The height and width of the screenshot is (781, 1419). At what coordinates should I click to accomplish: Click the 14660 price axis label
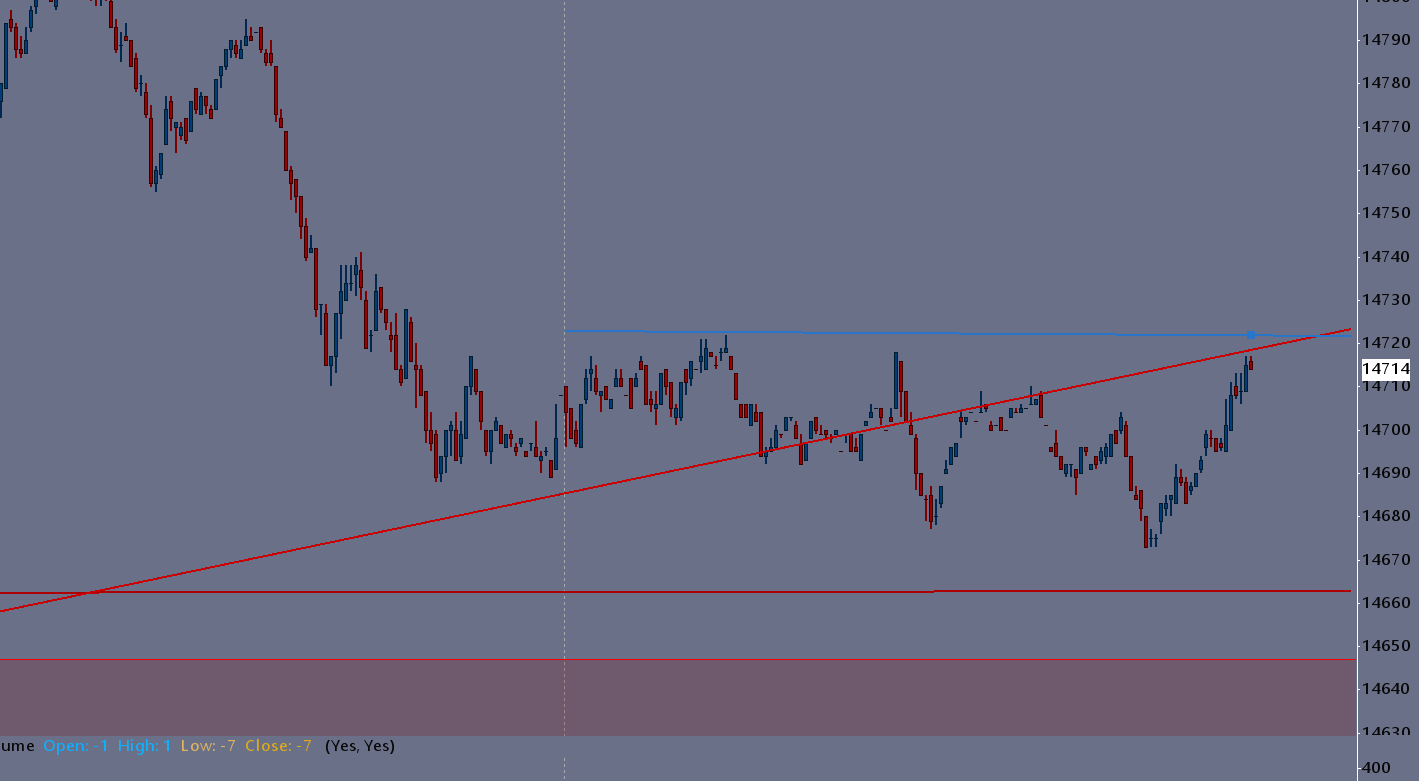tap(1386, 603)
